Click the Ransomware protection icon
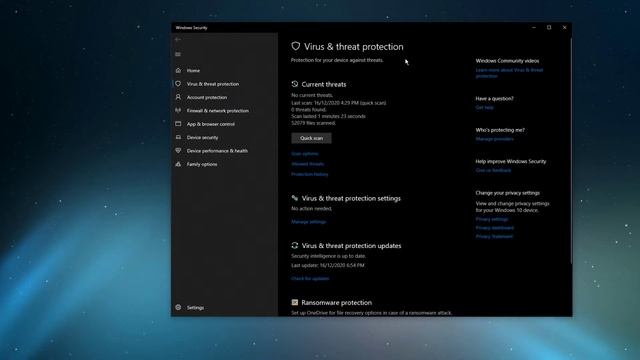This screenshot has height=360, width=640. pyautogui.click(x=295, y=302)
